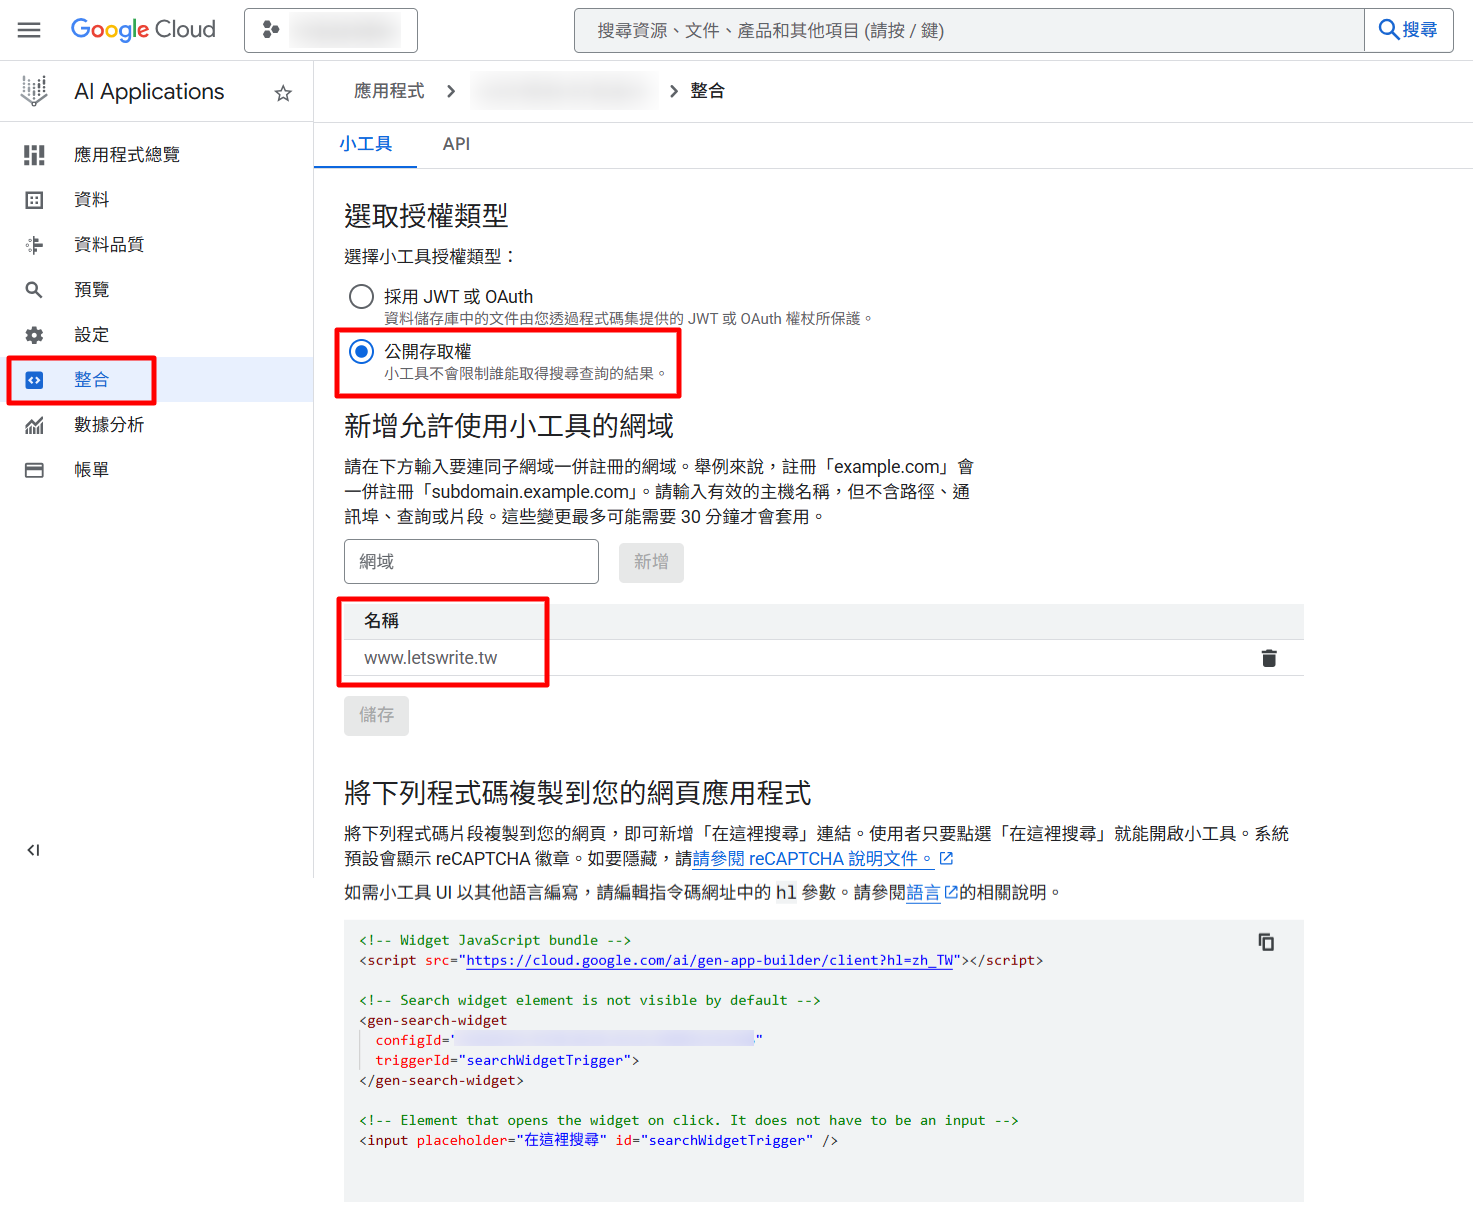The height and width of the screenshot is (1207, 1473).
Task: Click the 帳單 credit card icon
Action: click(x=34, y=470)
